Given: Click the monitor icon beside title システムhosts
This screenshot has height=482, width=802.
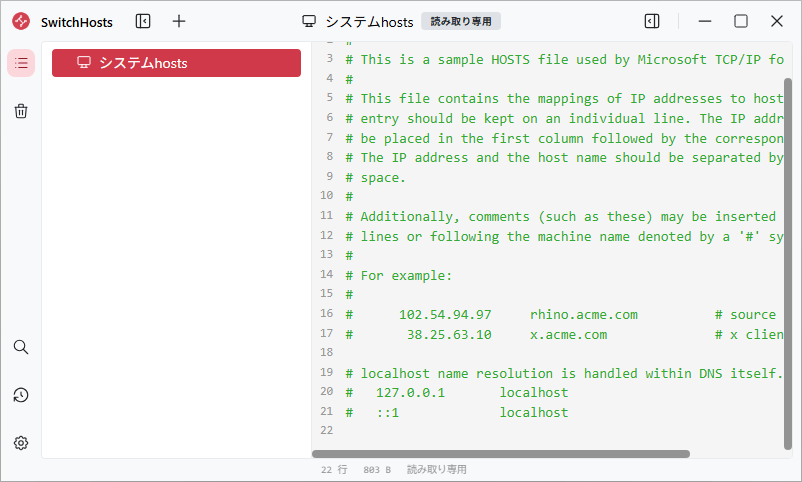Looking at the screenshot, I should tap(309, 21).
